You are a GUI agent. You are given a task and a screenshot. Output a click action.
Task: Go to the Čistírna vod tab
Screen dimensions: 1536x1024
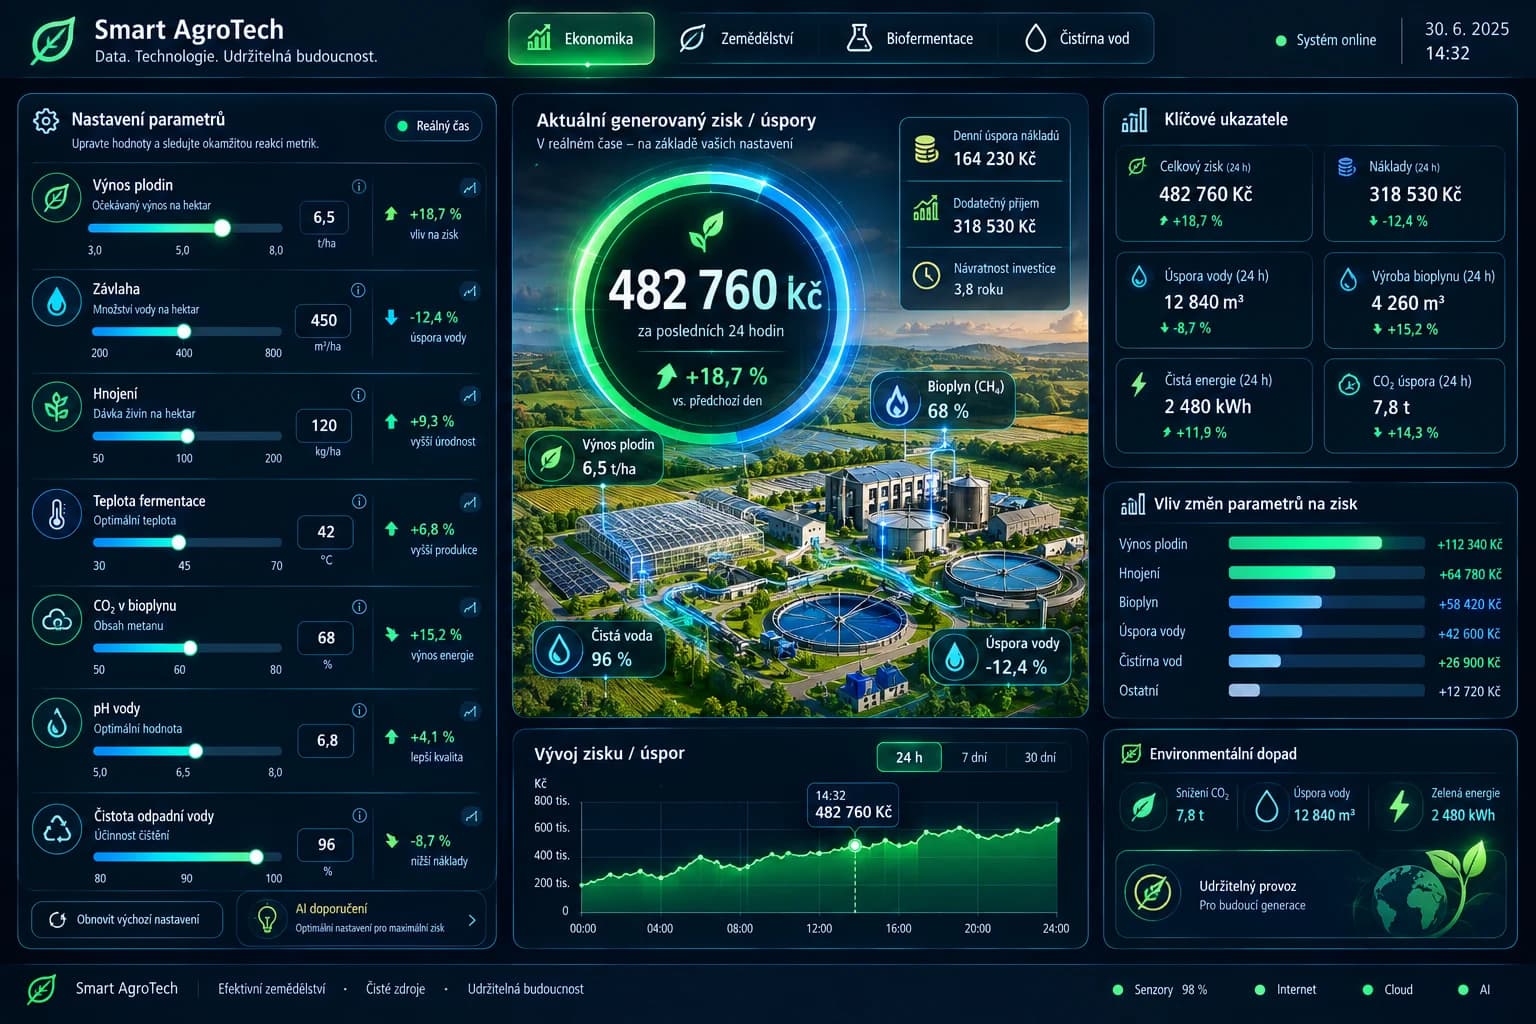coord(1078,39)
